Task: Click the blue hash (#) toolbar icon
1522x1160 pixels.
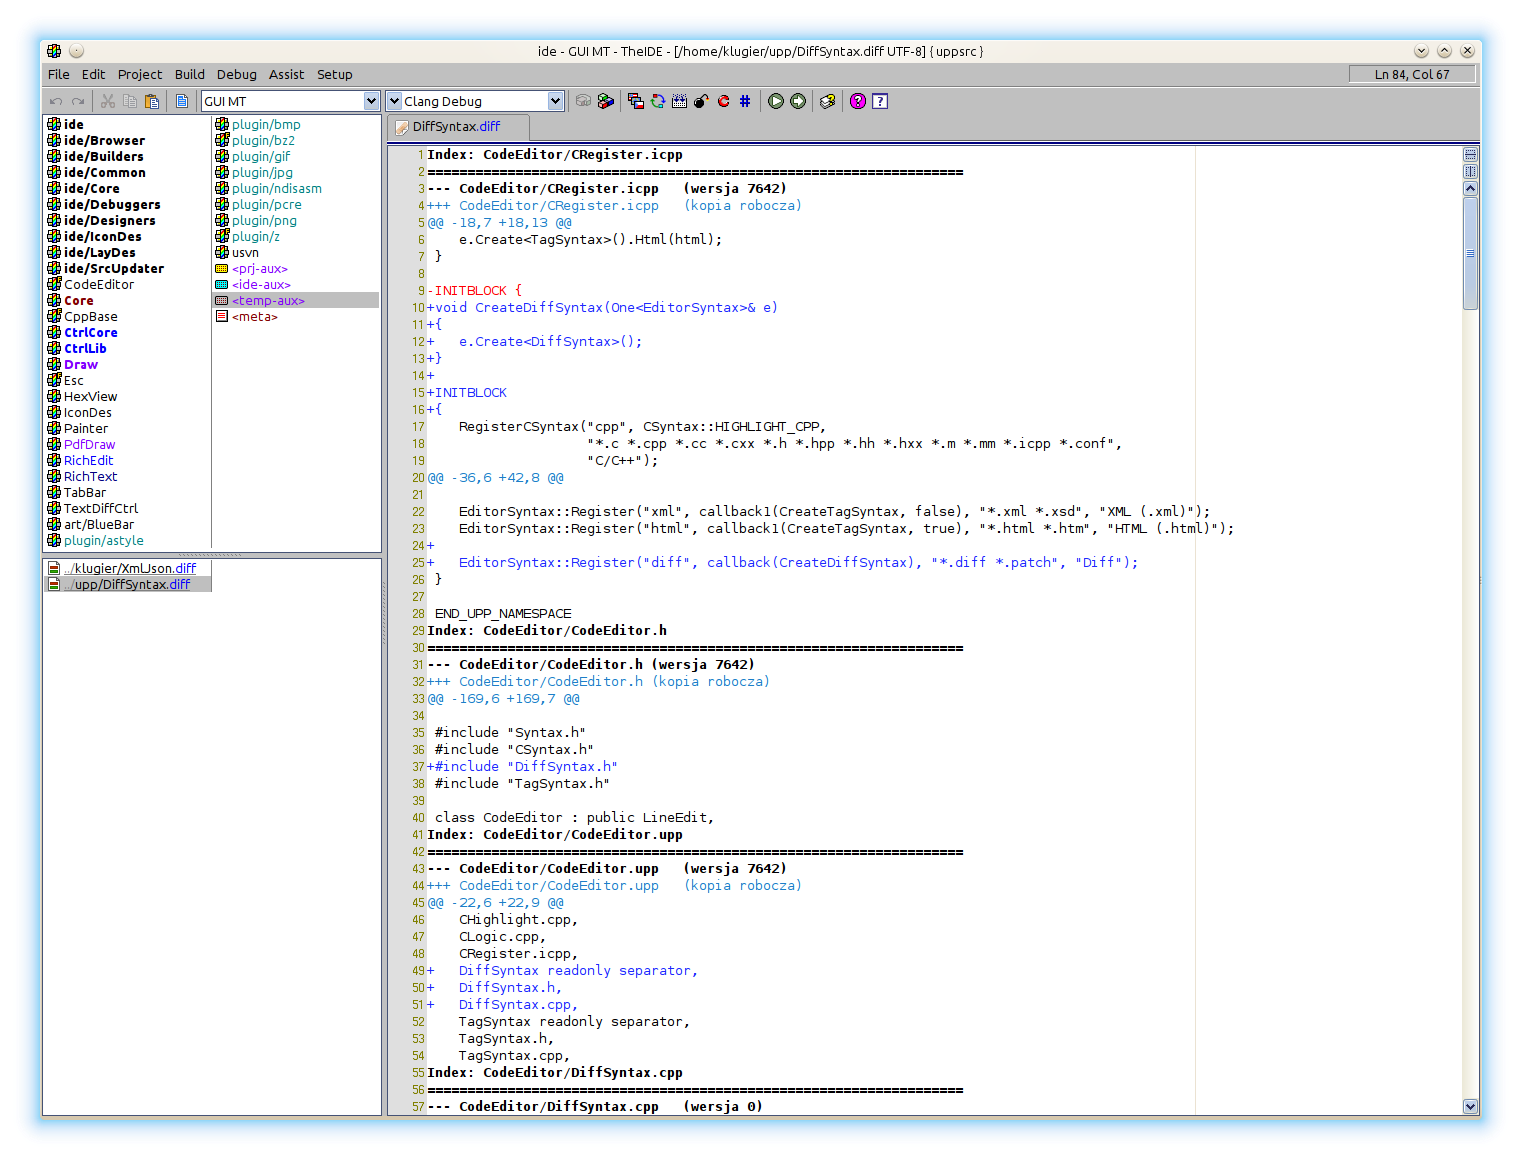Action: pyautogui.click(x=745, y=101)
